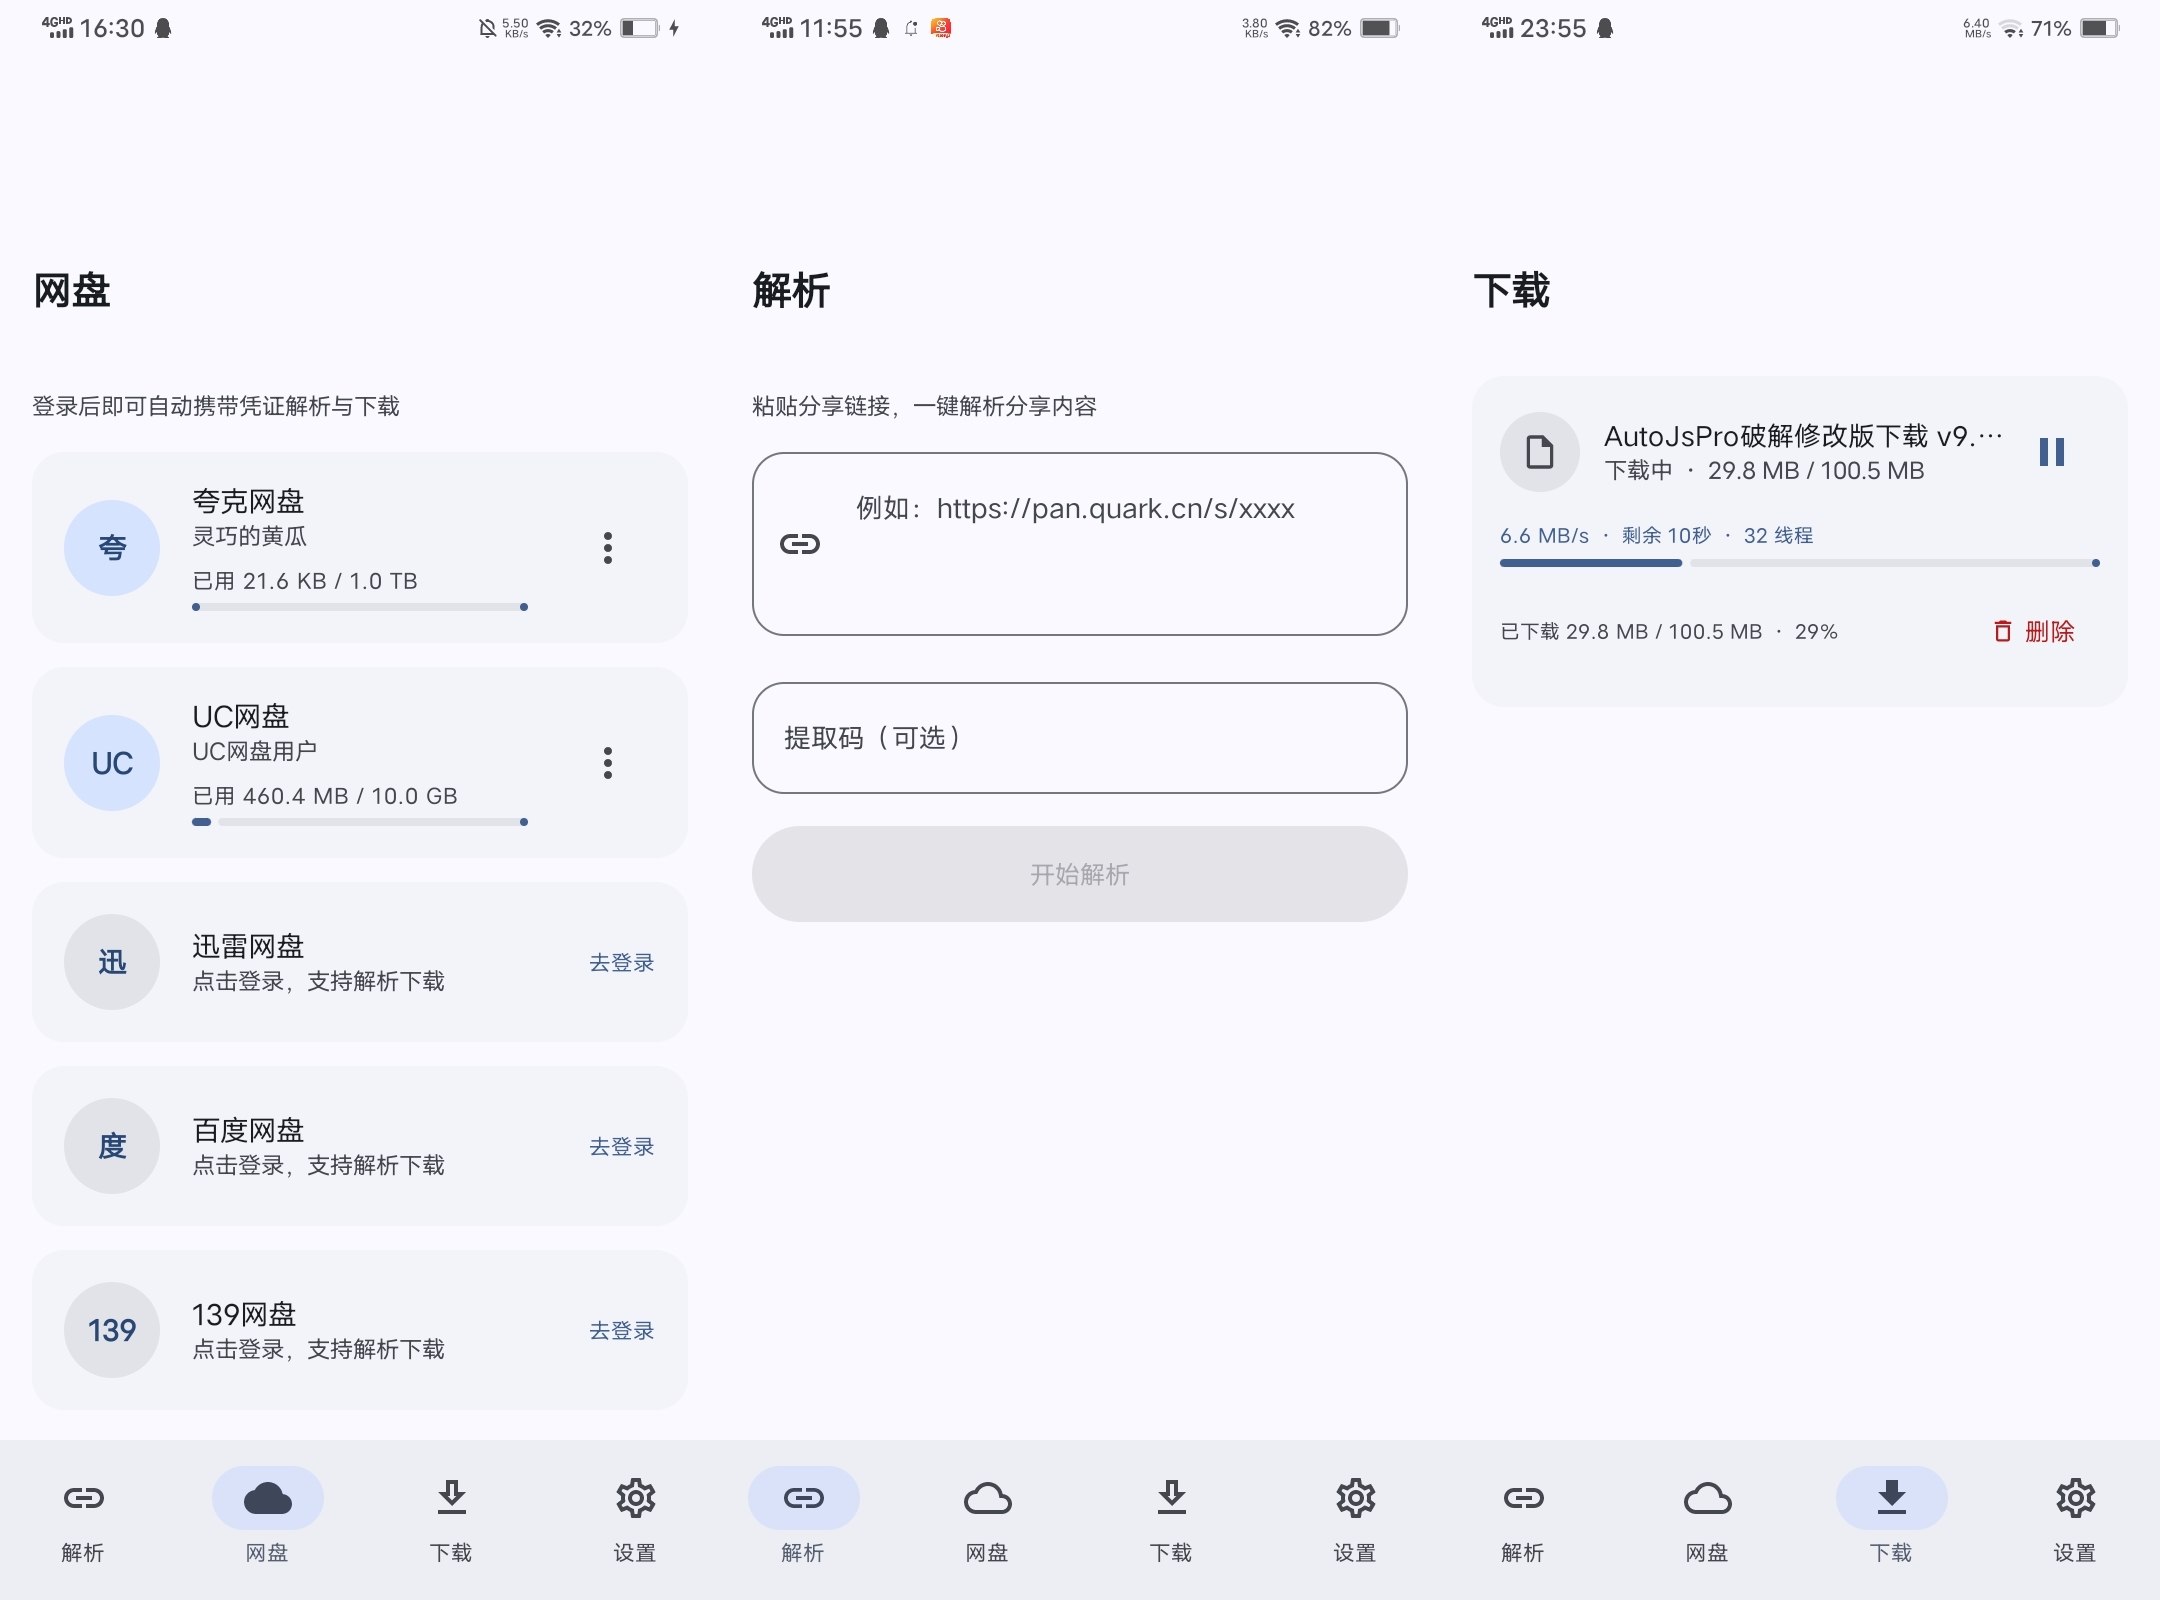
Task: Click the 6.6 MB/s speed status text
Action: pos(1544,535)
